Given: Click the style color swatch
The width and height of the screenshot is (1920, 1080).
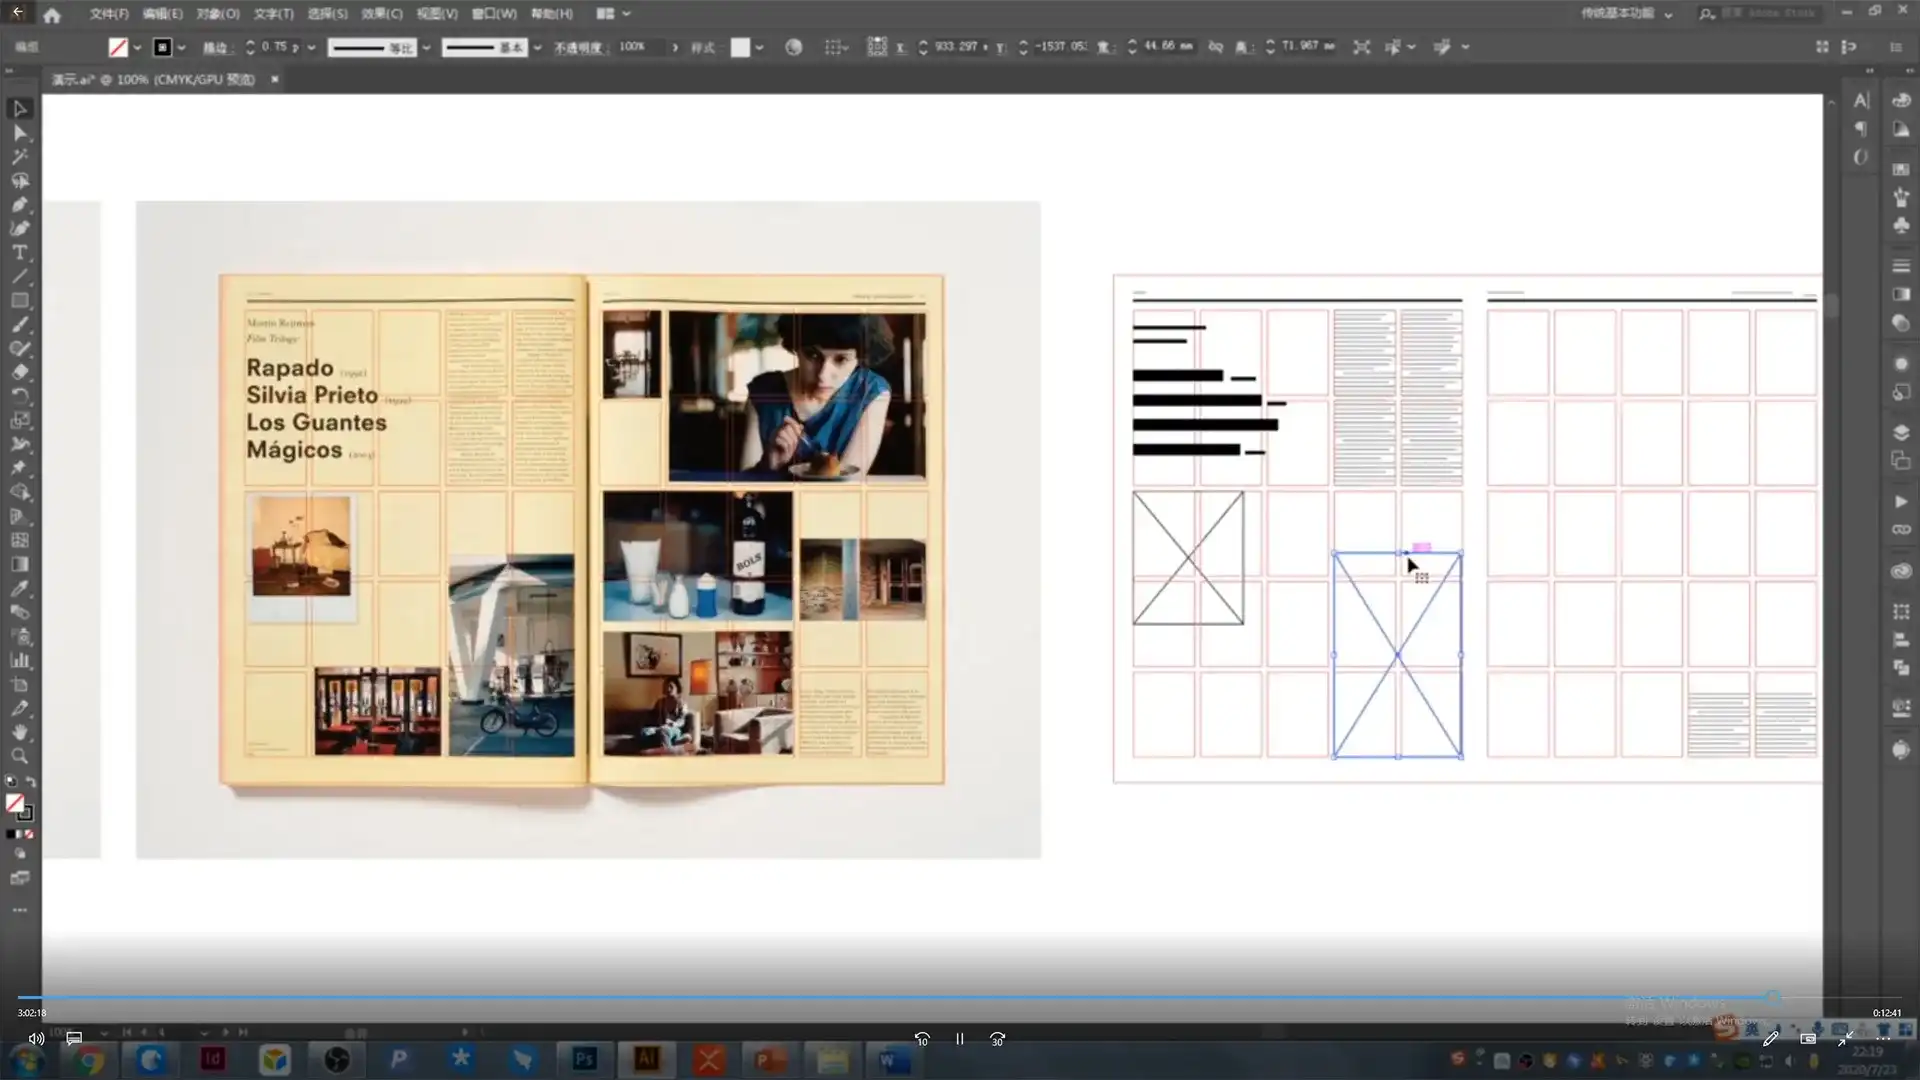Looking at the screenshot, I should click(740, 47).
